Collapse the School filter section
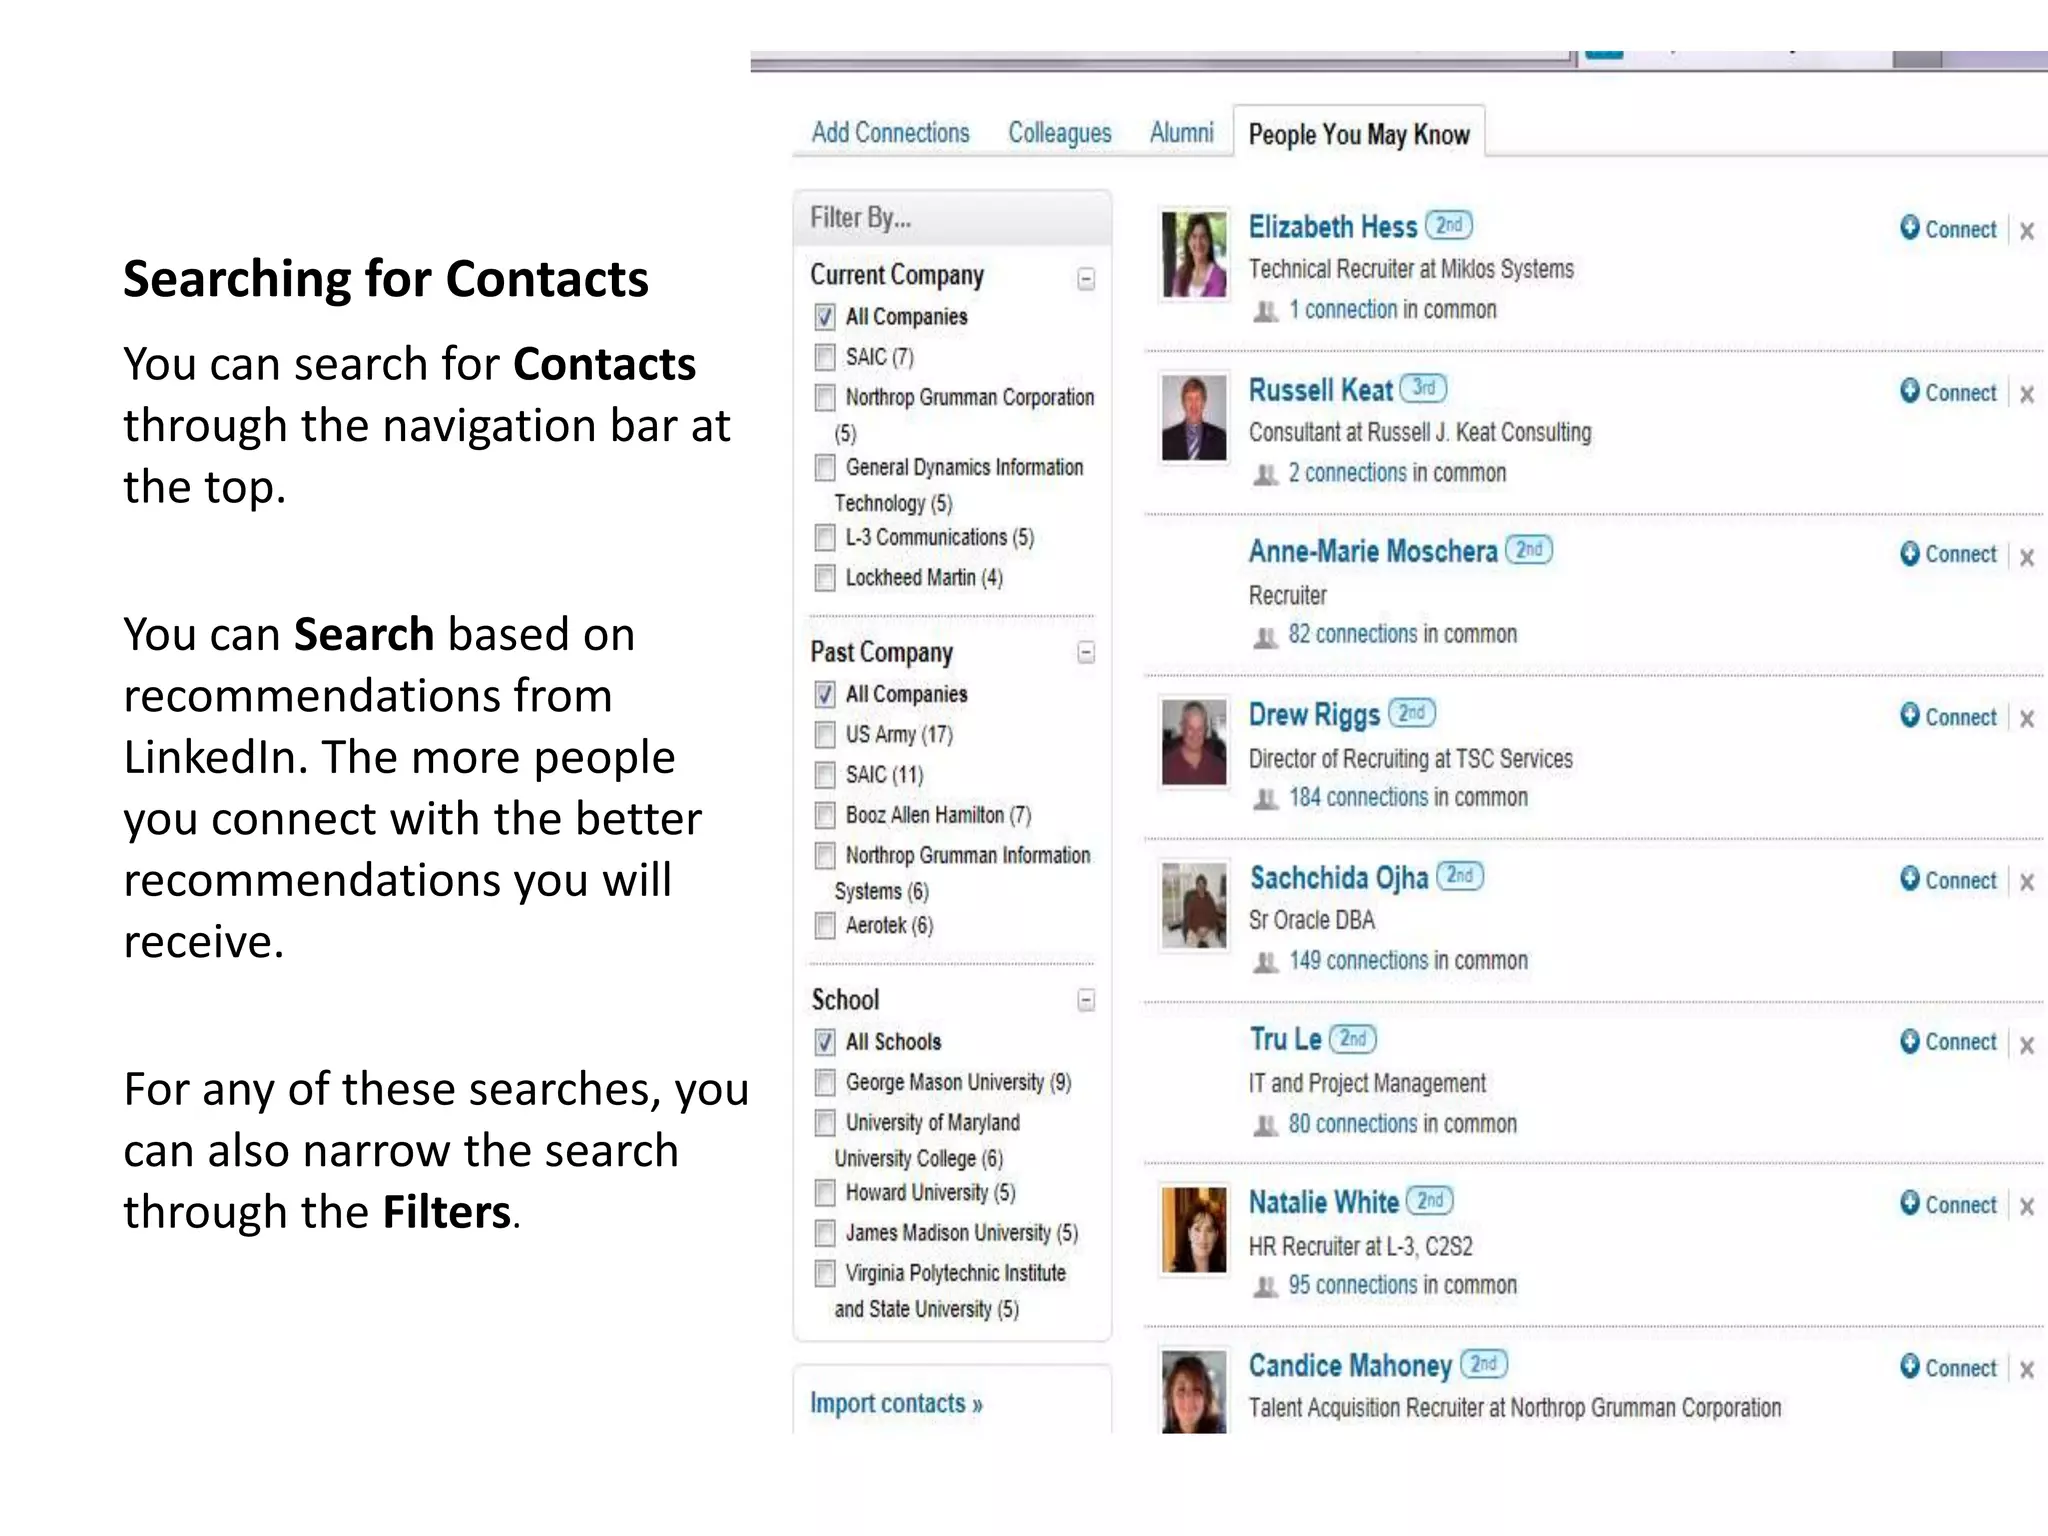The height and width of the screenshot is (1536, 2048). (1086, 1000)
